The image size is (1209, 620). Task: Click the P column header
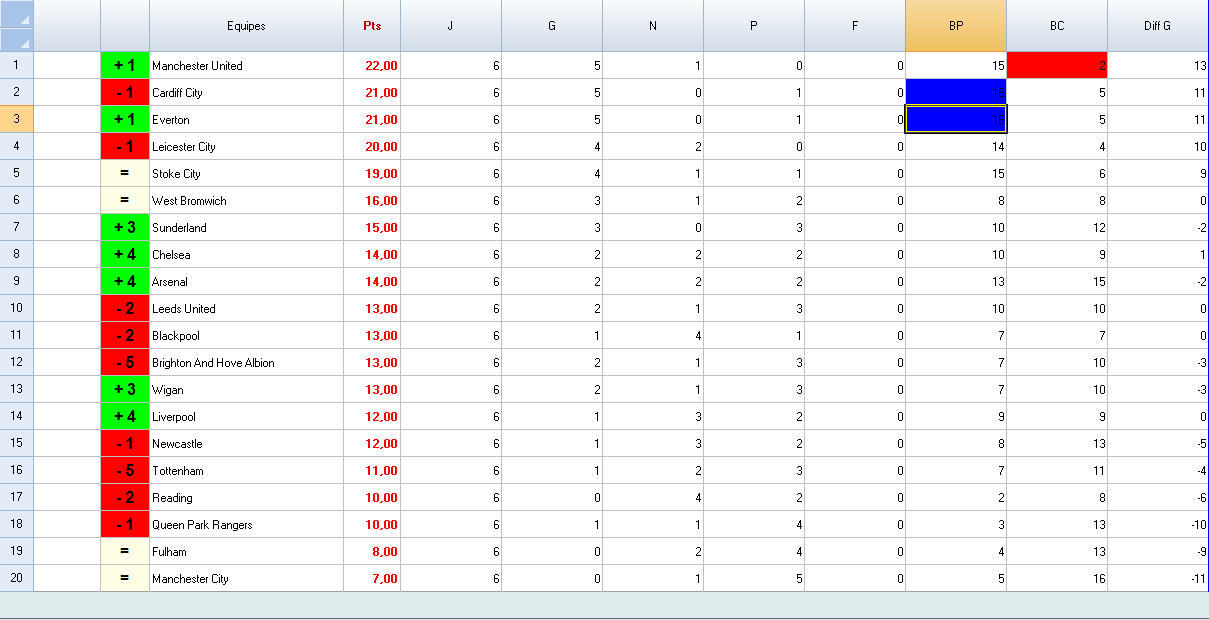pos(754,26)
